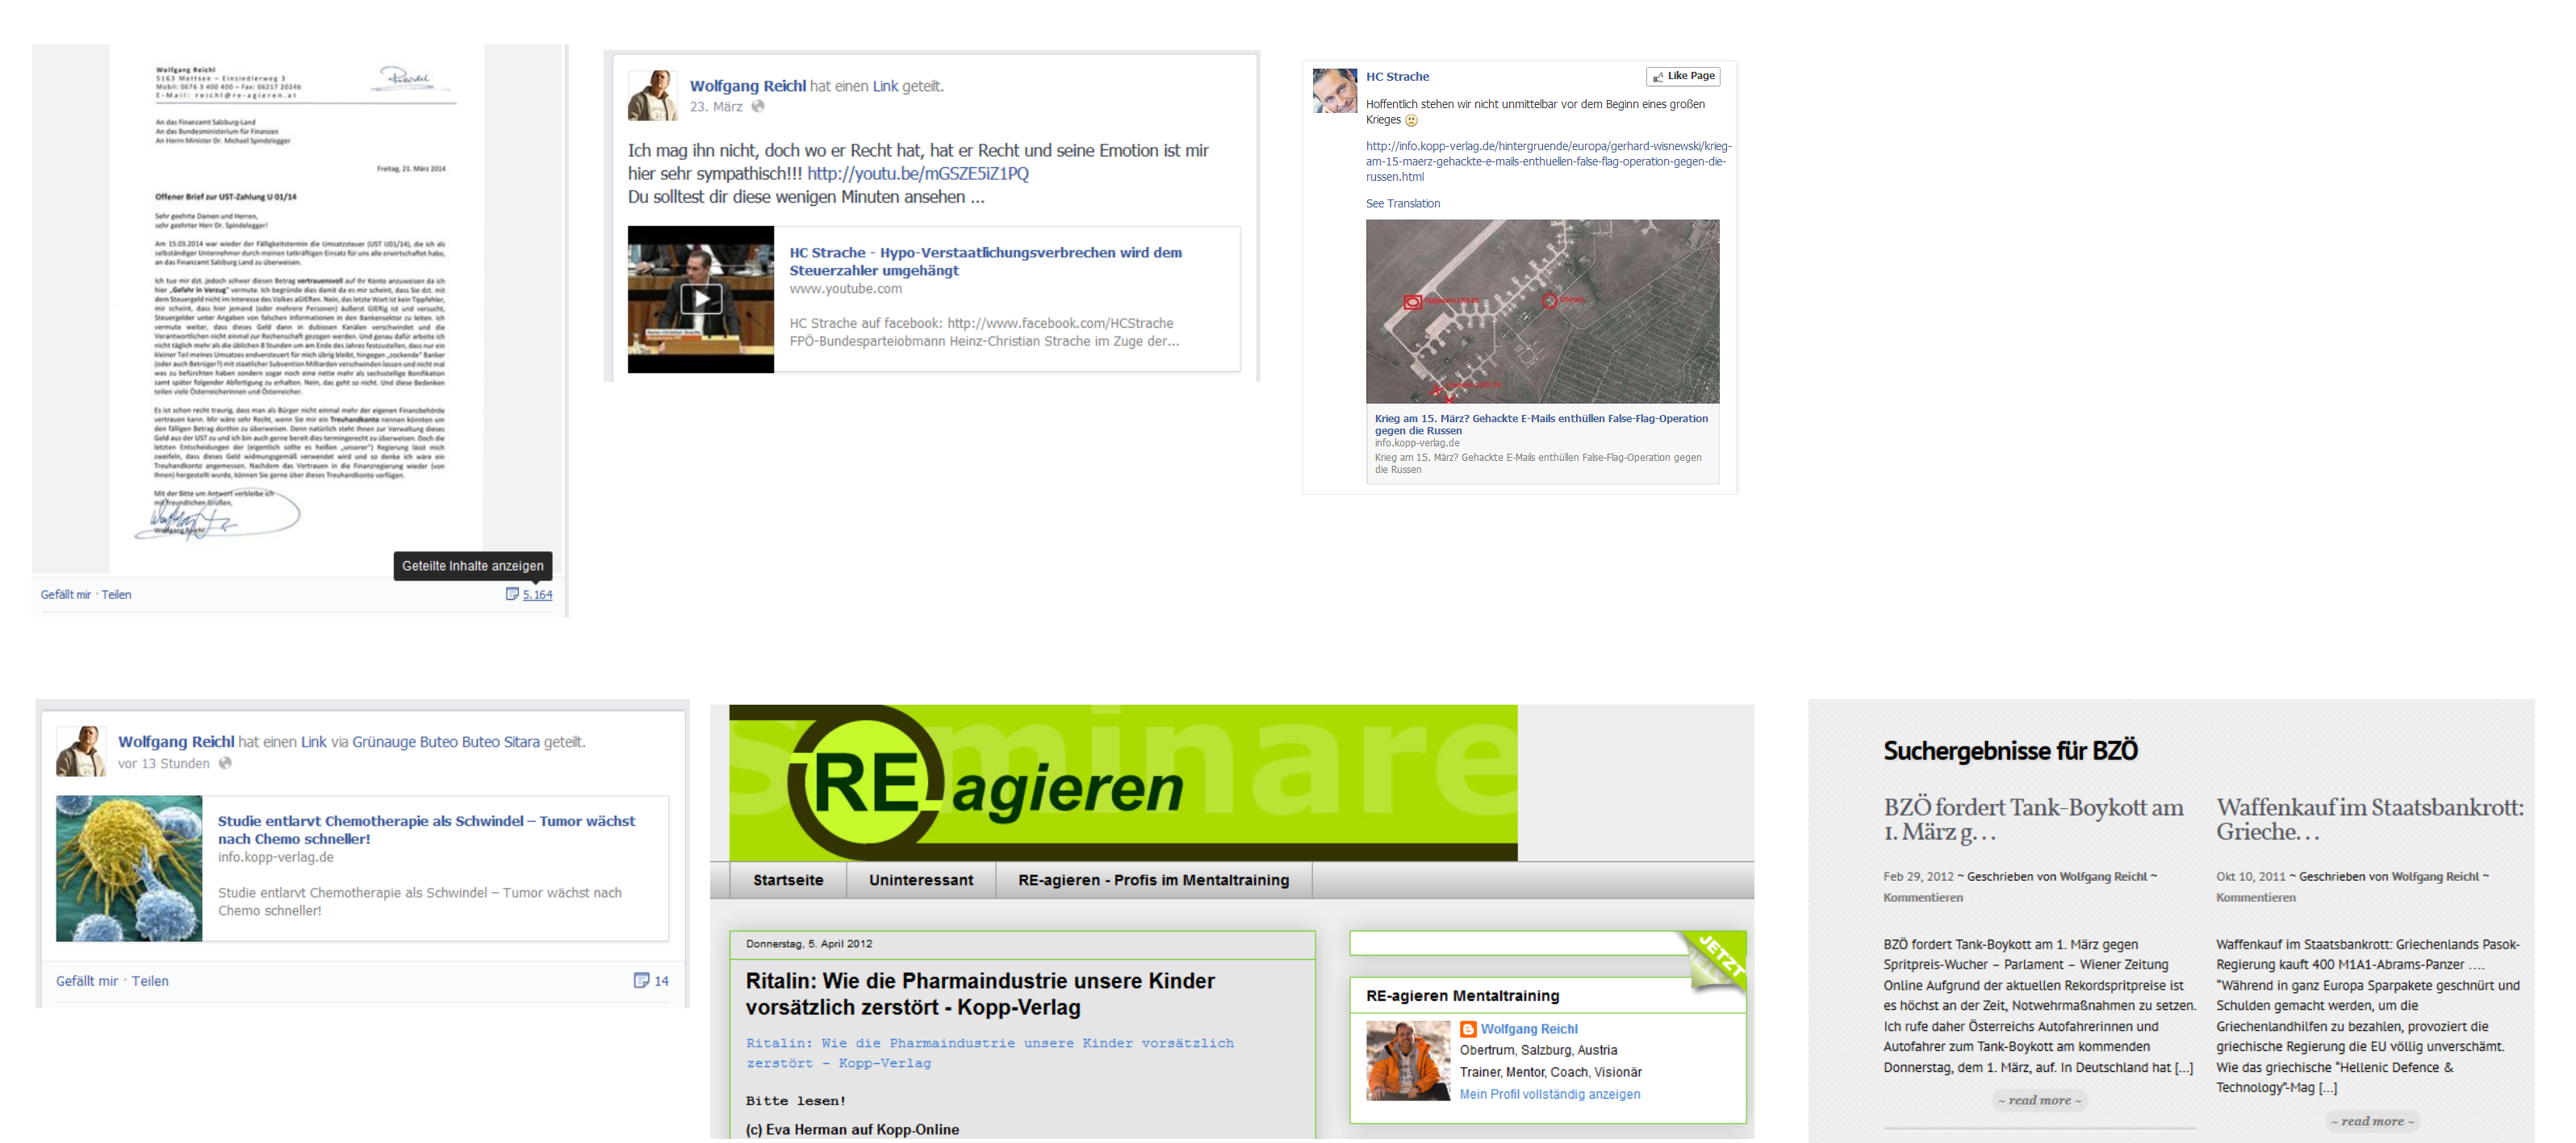This screenshot has height=1143, width=2576.
Task: Click HC Strache's profile picture
Action: pyautogui.click(x=1334, y=91)
